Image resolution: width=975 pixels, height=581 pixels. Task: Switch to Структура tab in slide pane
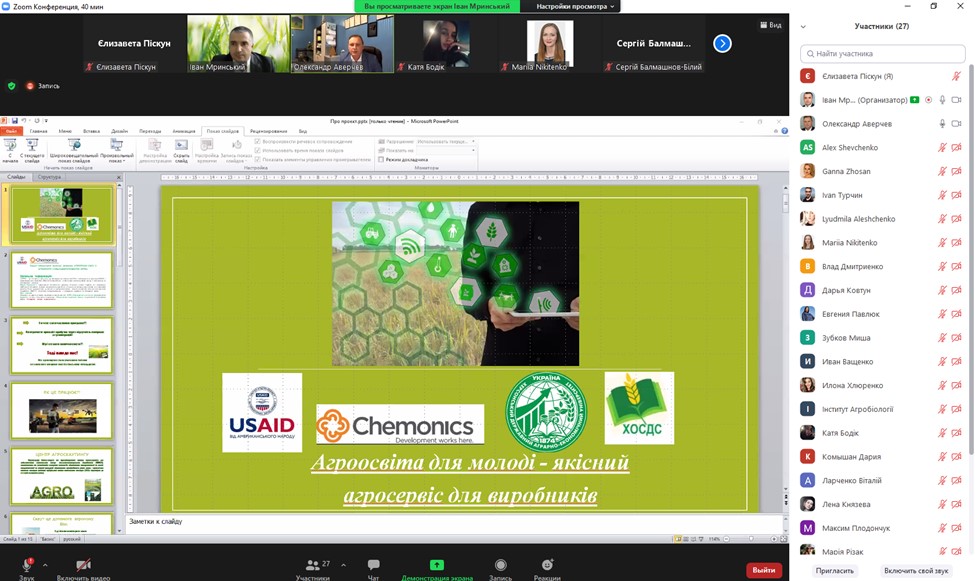click(x=50, y=177)
